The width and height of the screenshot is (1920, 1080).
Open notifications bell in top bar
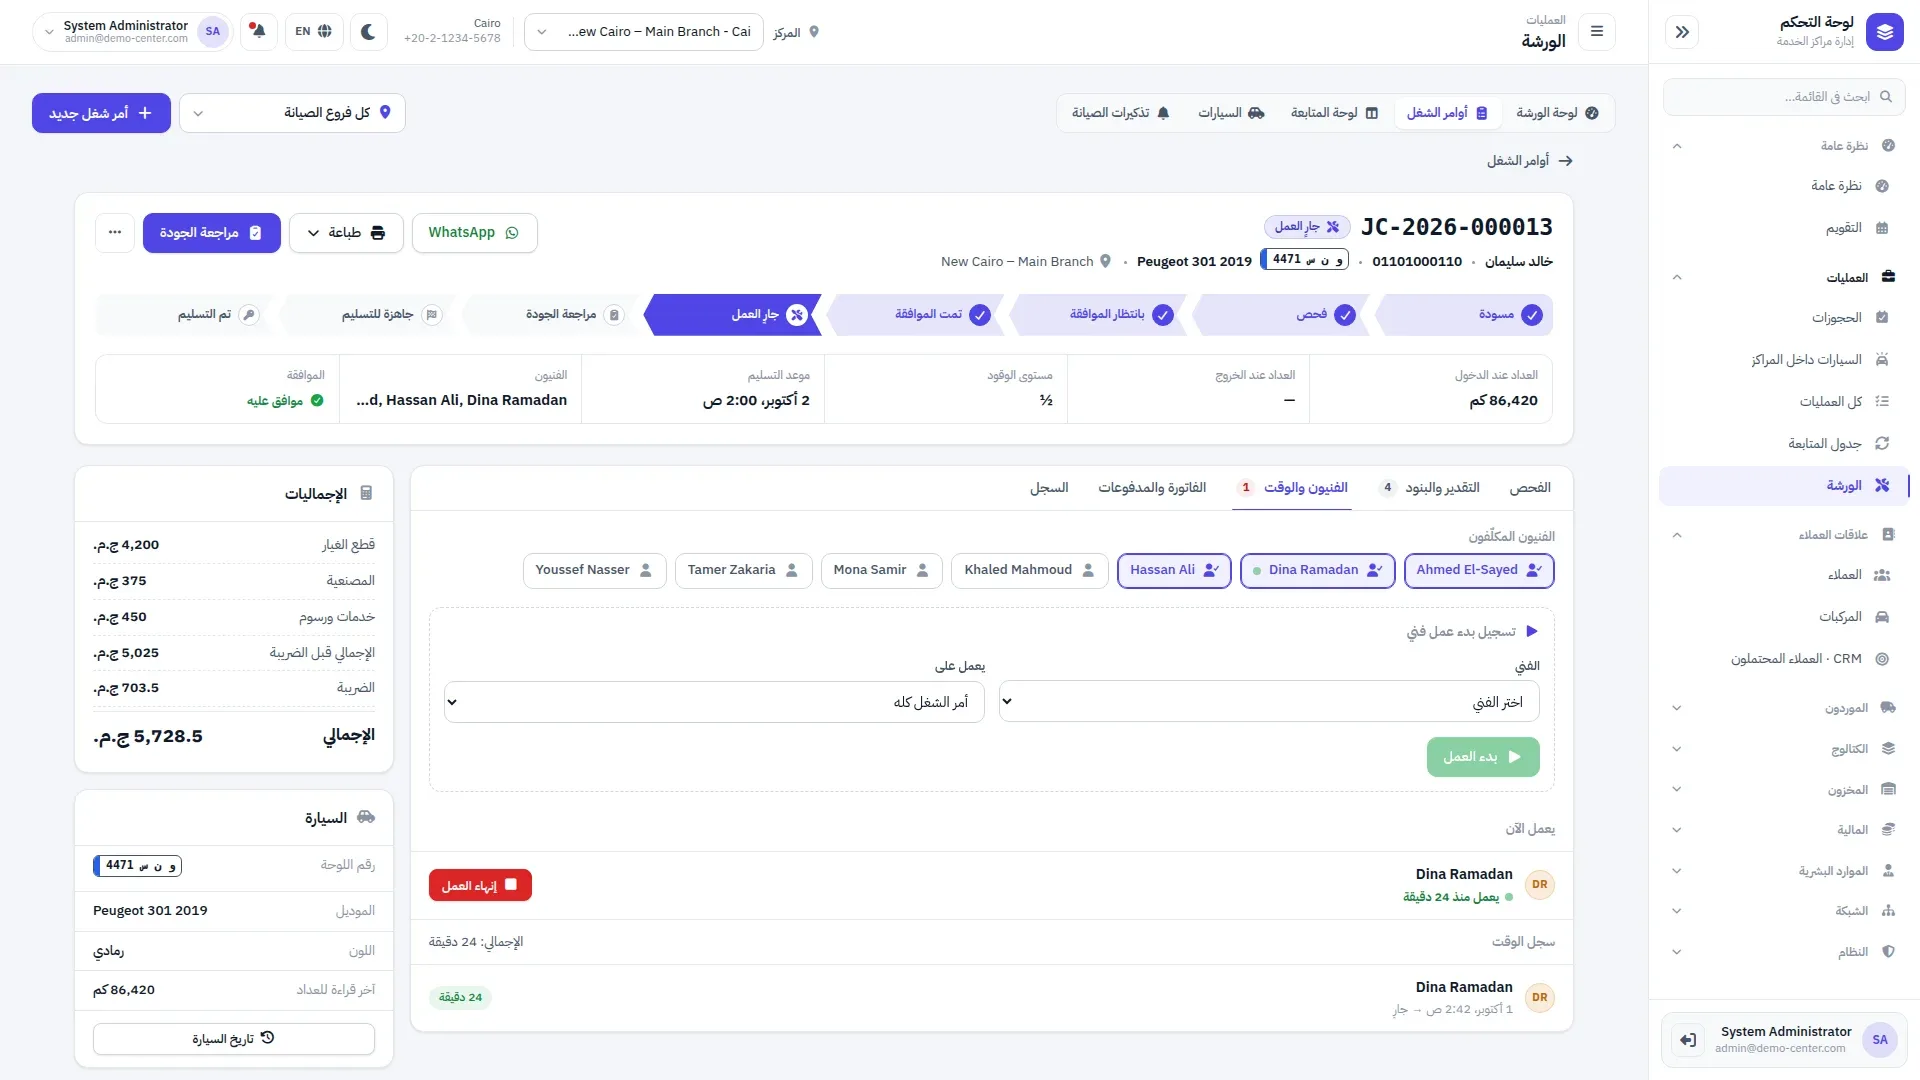tap(259, 31)
